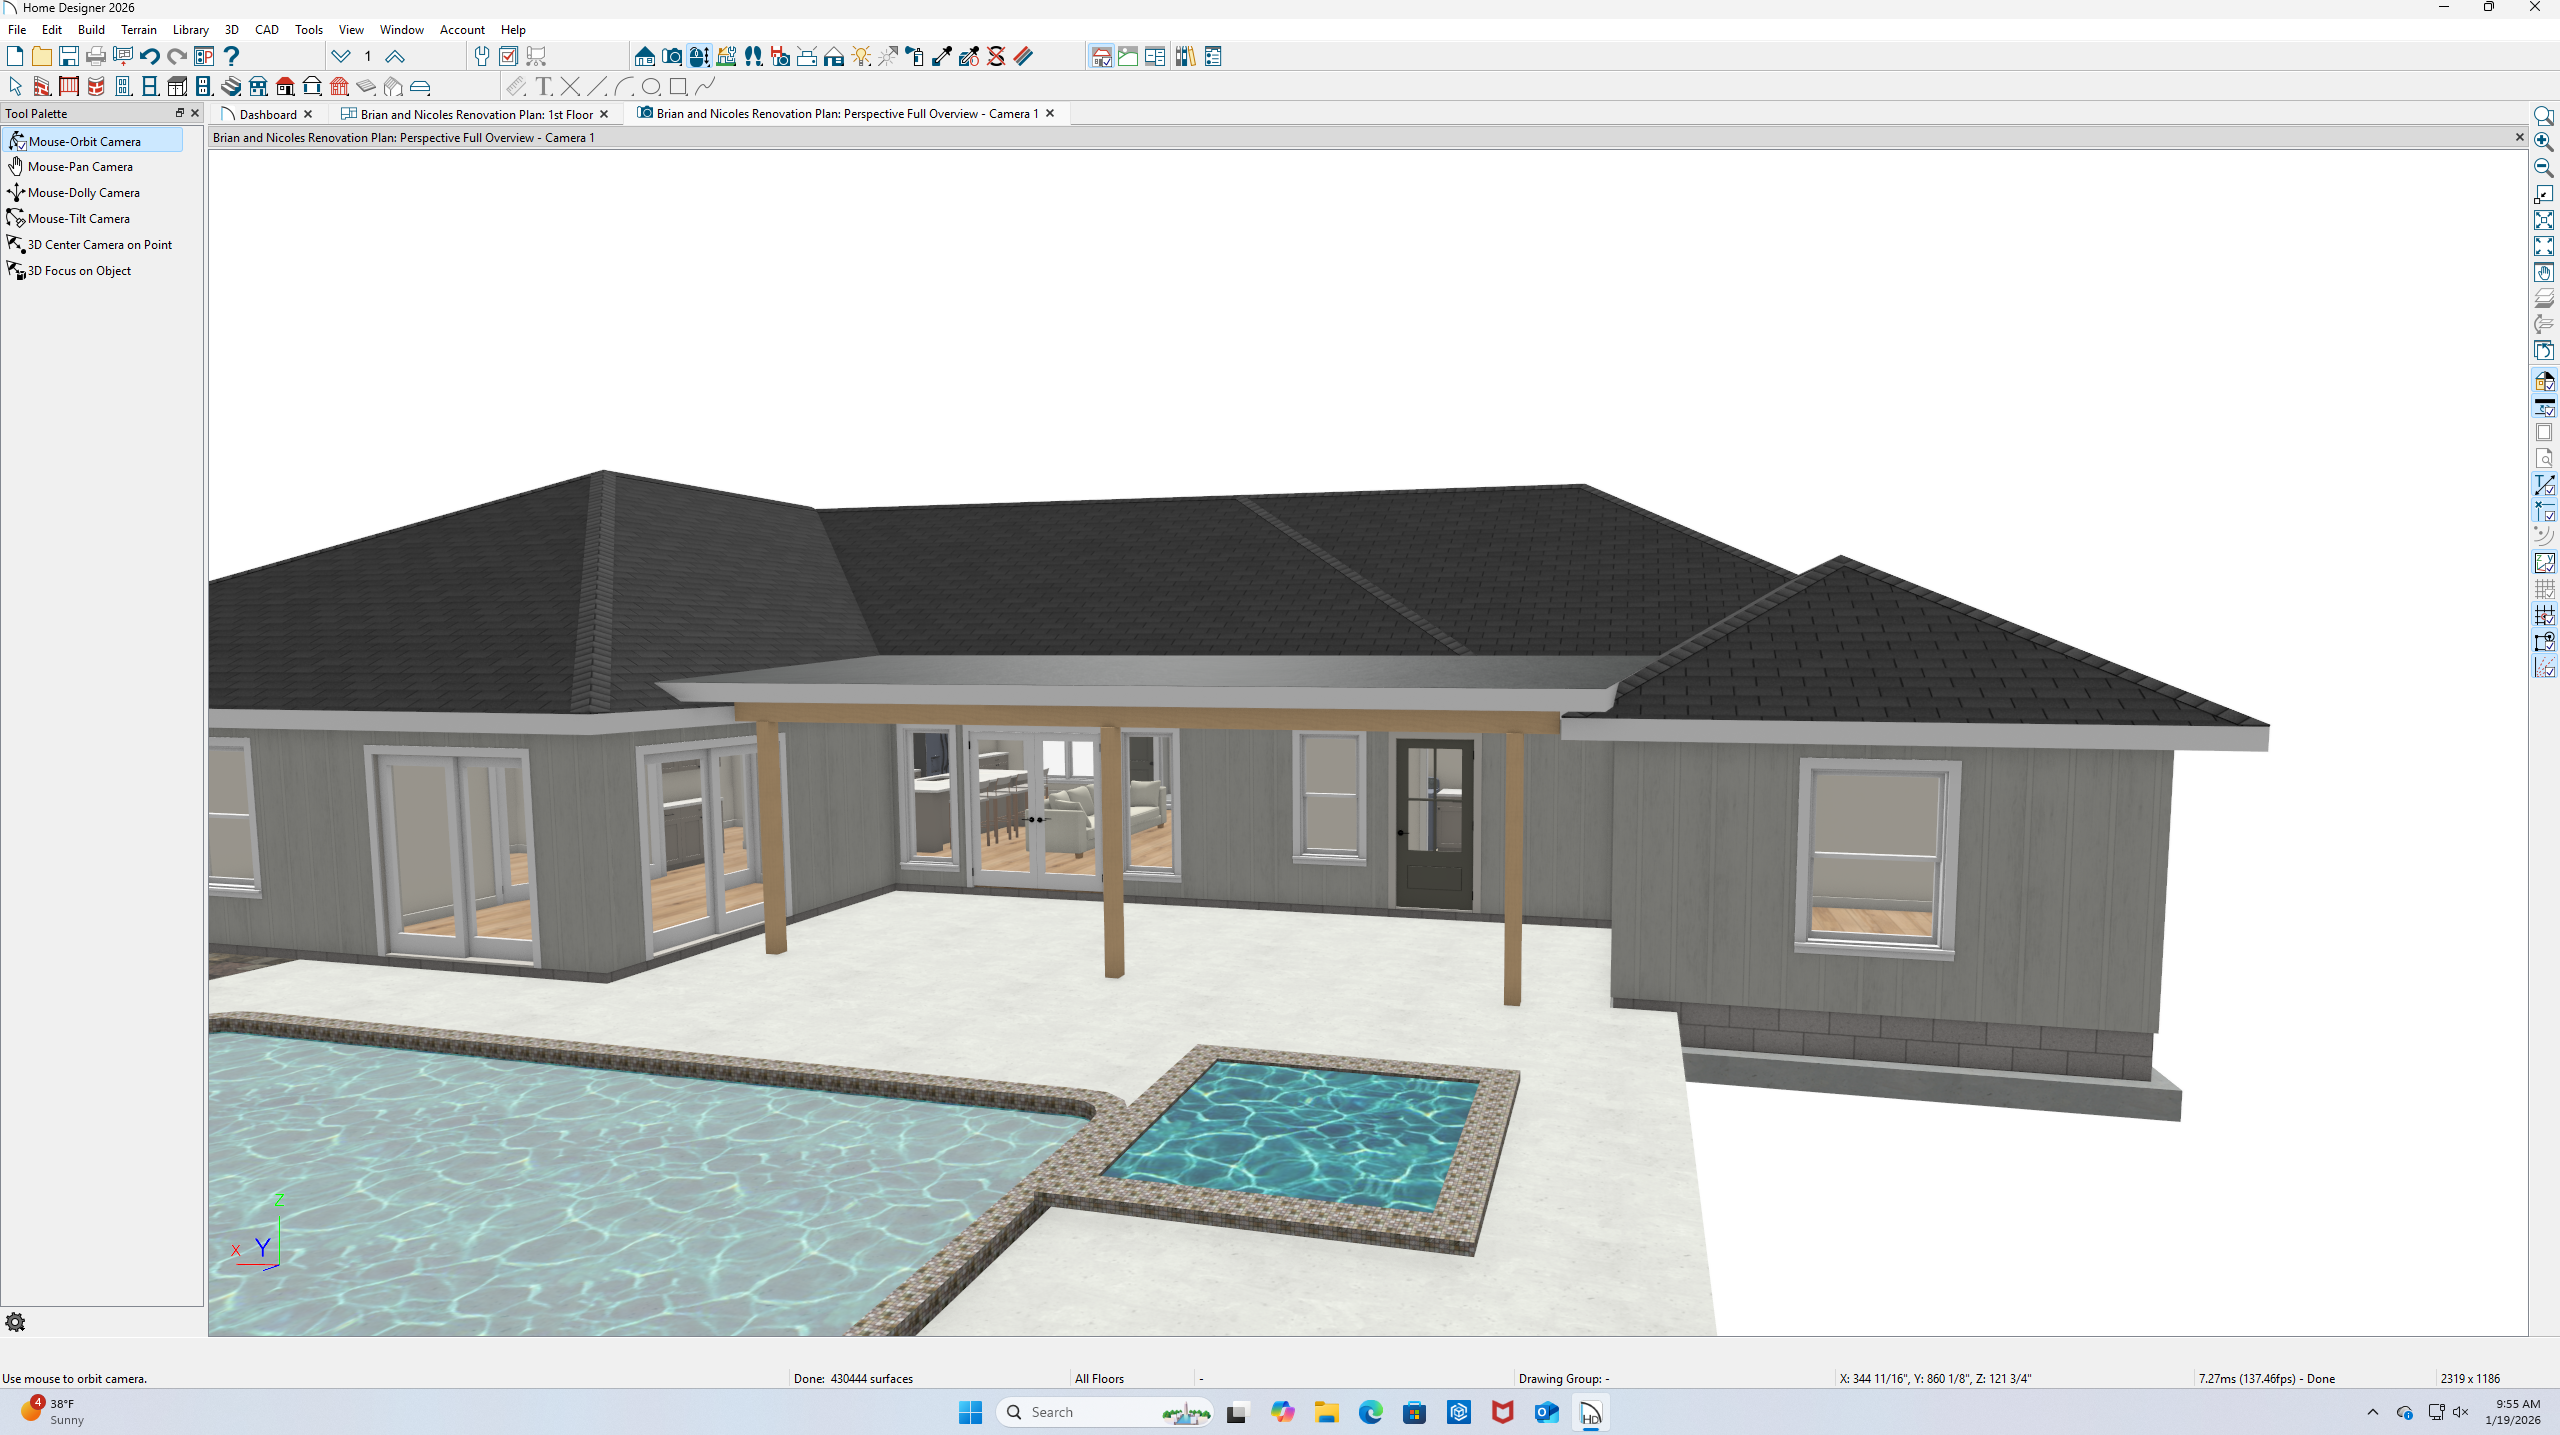This screenshot has width=2560, height=1435.
Task: Select the Material Eyedropper tool
Action: click(942, 56)
